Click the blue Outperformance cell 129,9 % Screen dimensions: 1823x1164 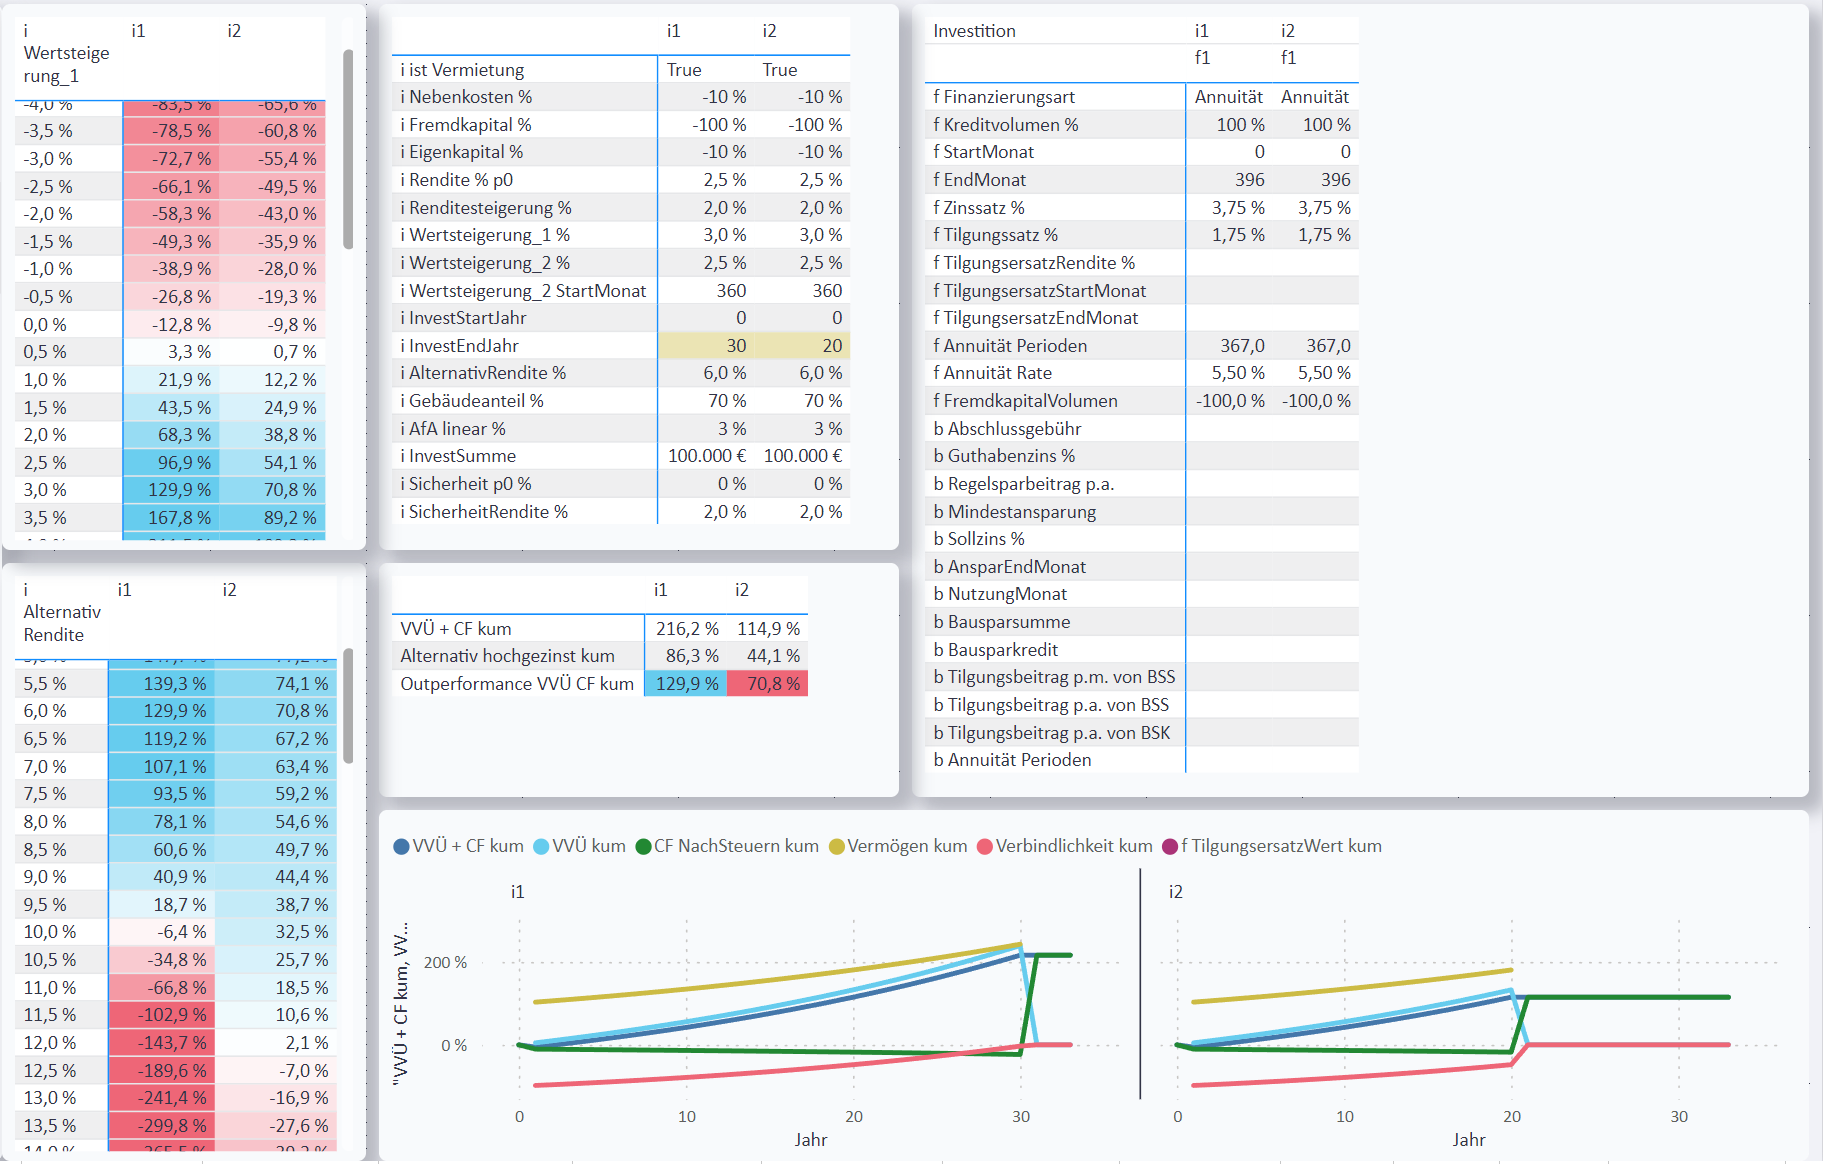(x=686, y=684)
